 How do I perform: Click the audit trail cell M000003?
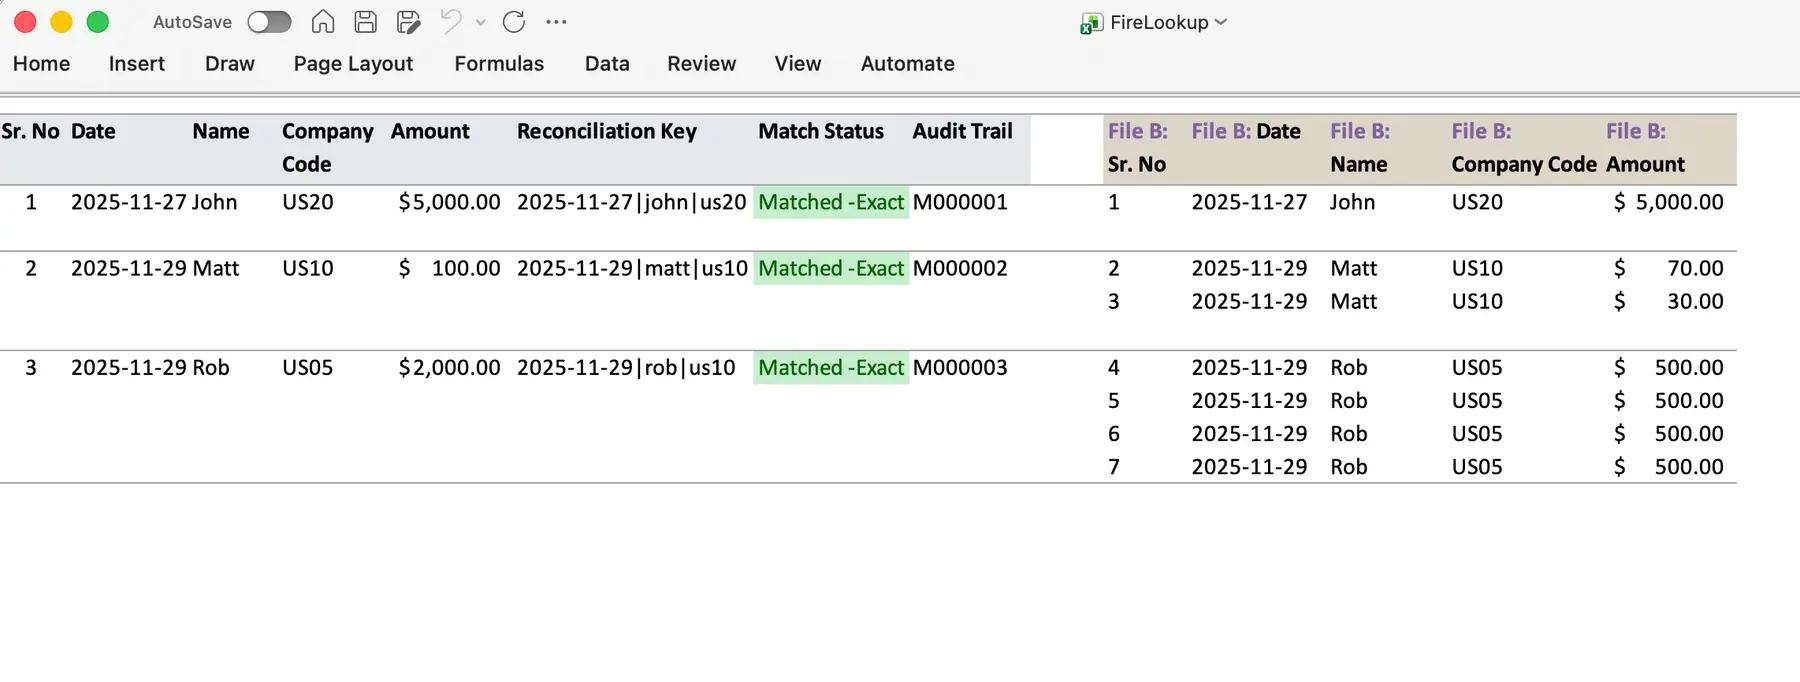tap(960, 368)
